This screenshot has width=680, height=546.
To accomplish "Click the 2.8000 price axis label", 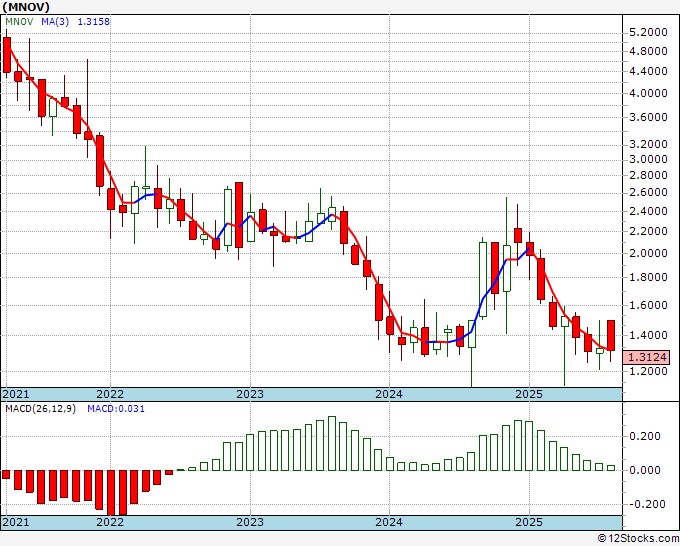I will click(648, 175).
